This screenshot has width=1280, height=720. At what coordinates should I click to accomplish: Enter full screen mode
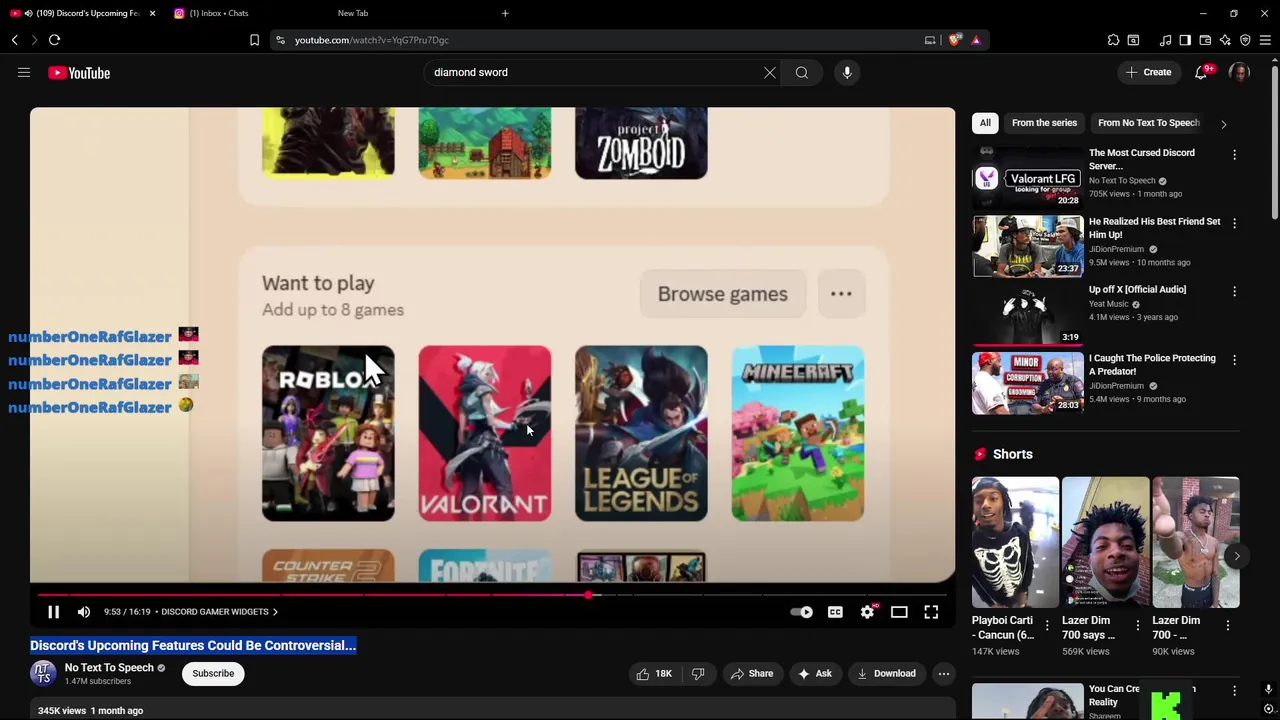(931, 612)
